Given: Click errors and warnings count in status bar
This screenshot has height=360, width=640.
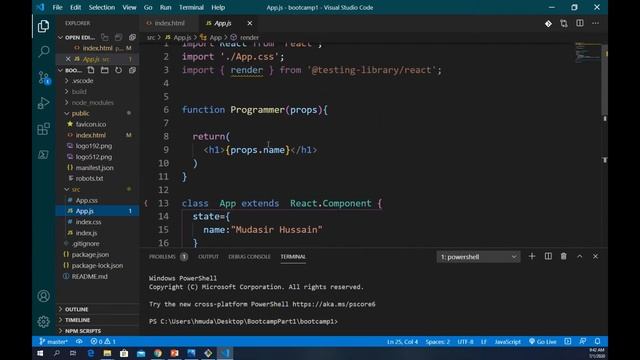Looking at the screenshot, I should pyautogui.click(x=103, y=341).
